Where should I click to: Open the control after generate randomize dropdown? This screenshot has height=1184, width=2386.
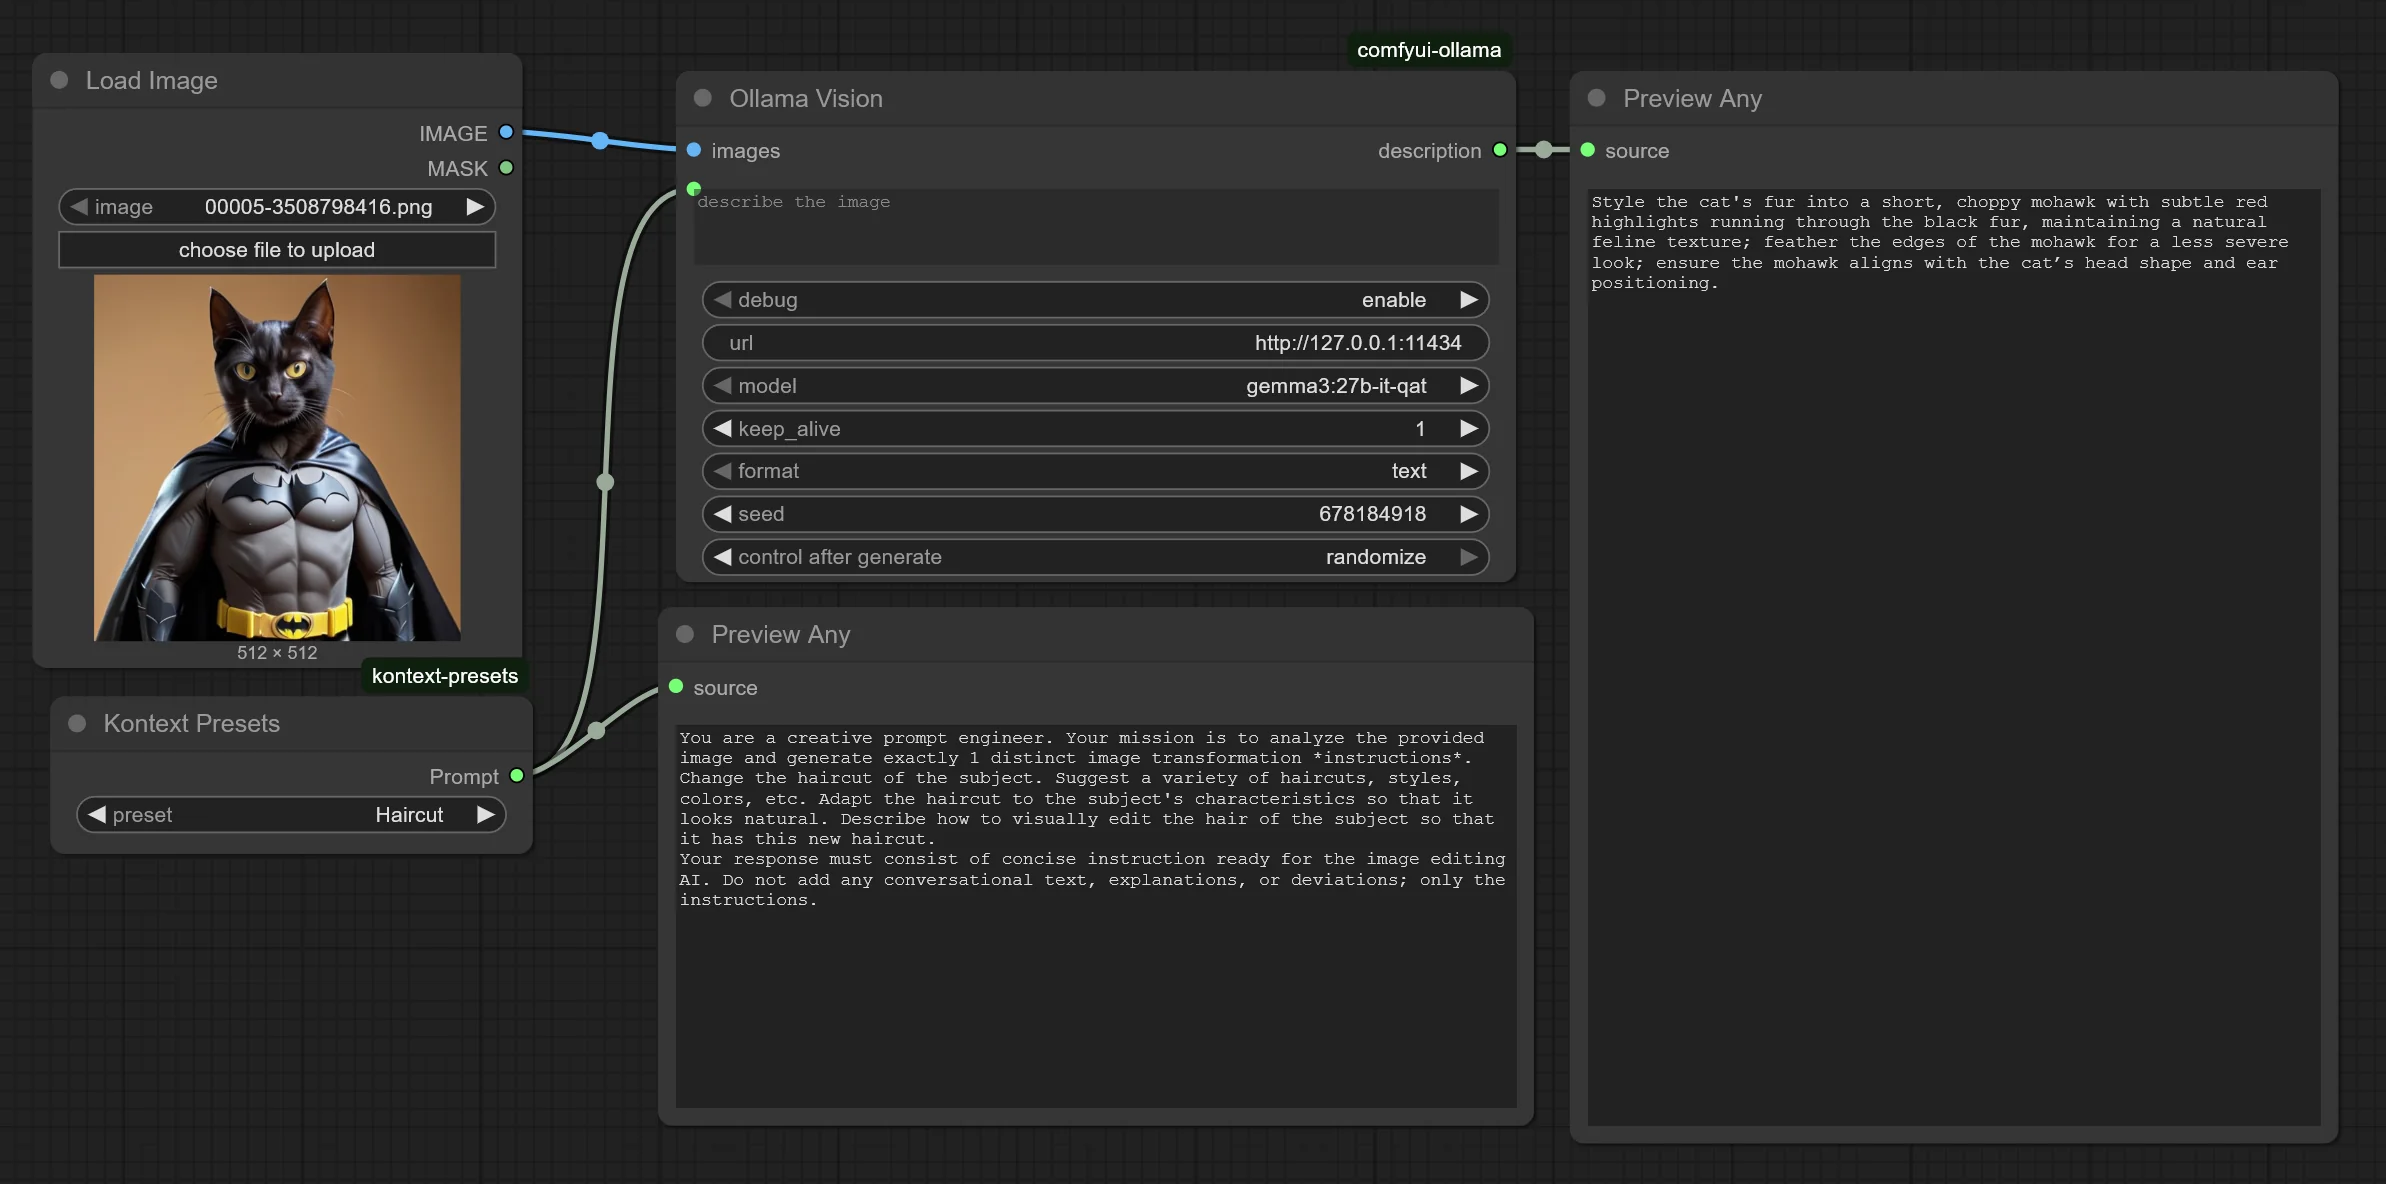point(1095,557)
